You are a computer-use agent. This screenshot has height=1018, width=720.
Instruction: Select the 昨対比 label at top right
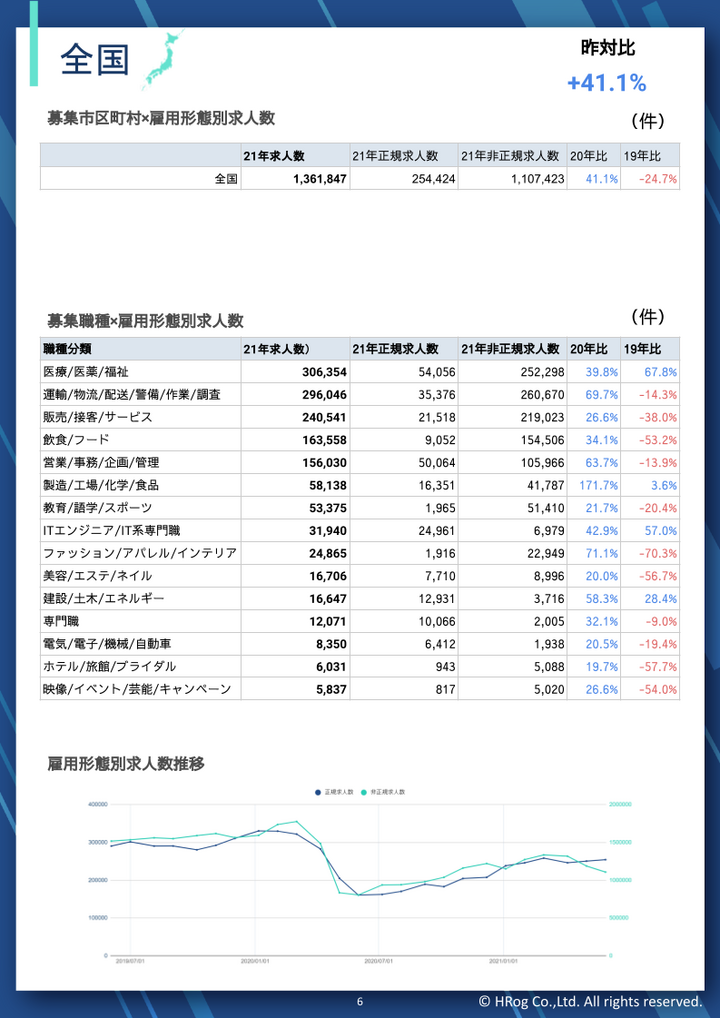tap(607, 47)
